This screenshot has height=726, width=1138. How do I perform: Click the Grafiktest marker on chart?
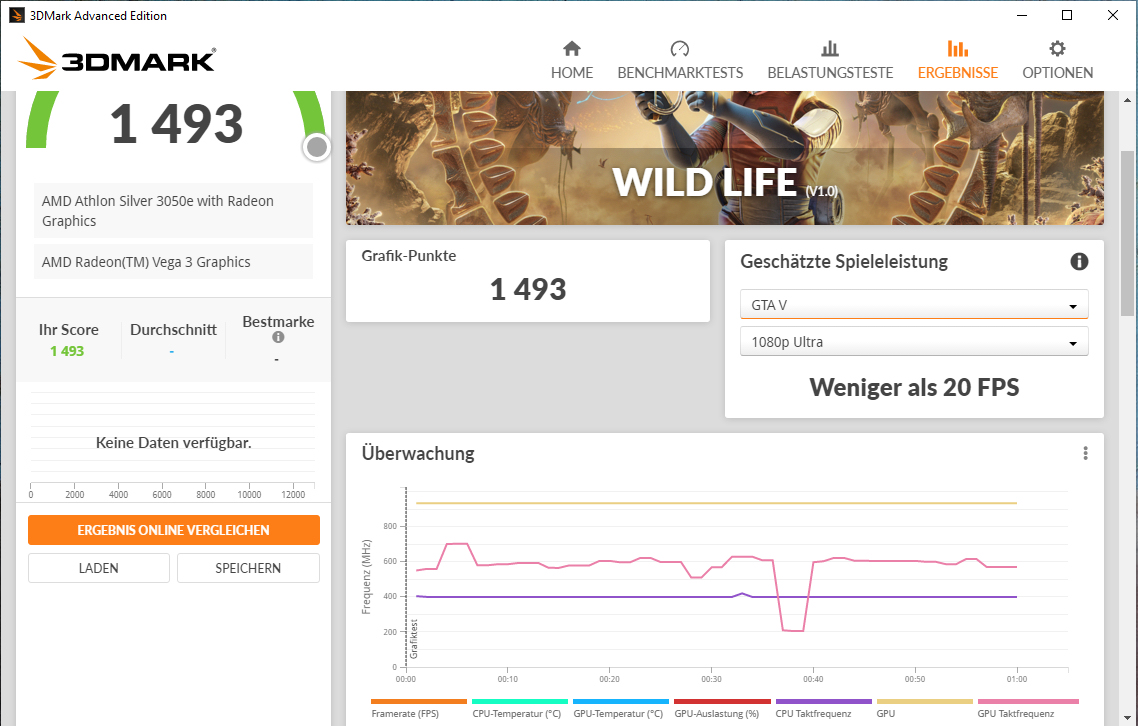[x=414, y=639]
